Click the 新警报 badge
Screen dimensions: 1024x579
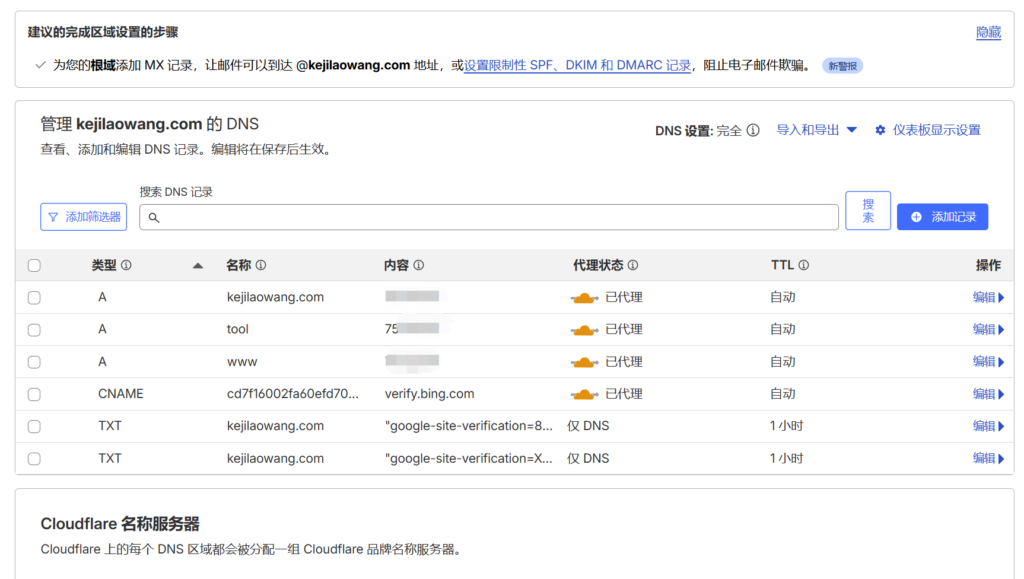click(842, 66)
